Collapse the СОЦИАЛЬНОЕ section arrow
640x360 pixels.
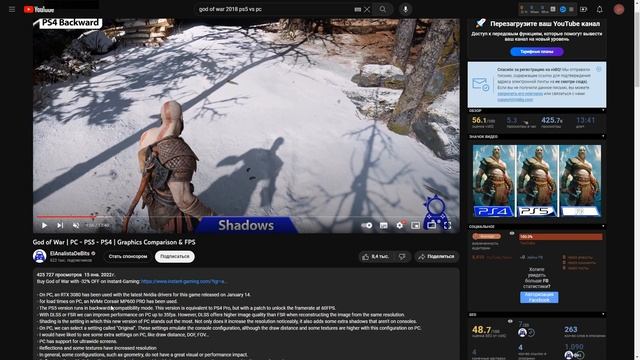(603, 227)
